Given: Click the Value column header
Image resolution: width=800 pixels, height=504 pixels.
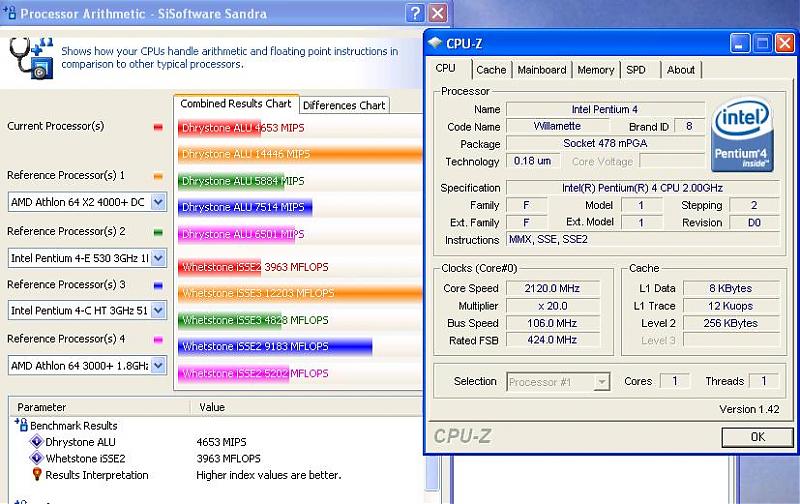Looking at the screenshot, I should tap(308, 407).
